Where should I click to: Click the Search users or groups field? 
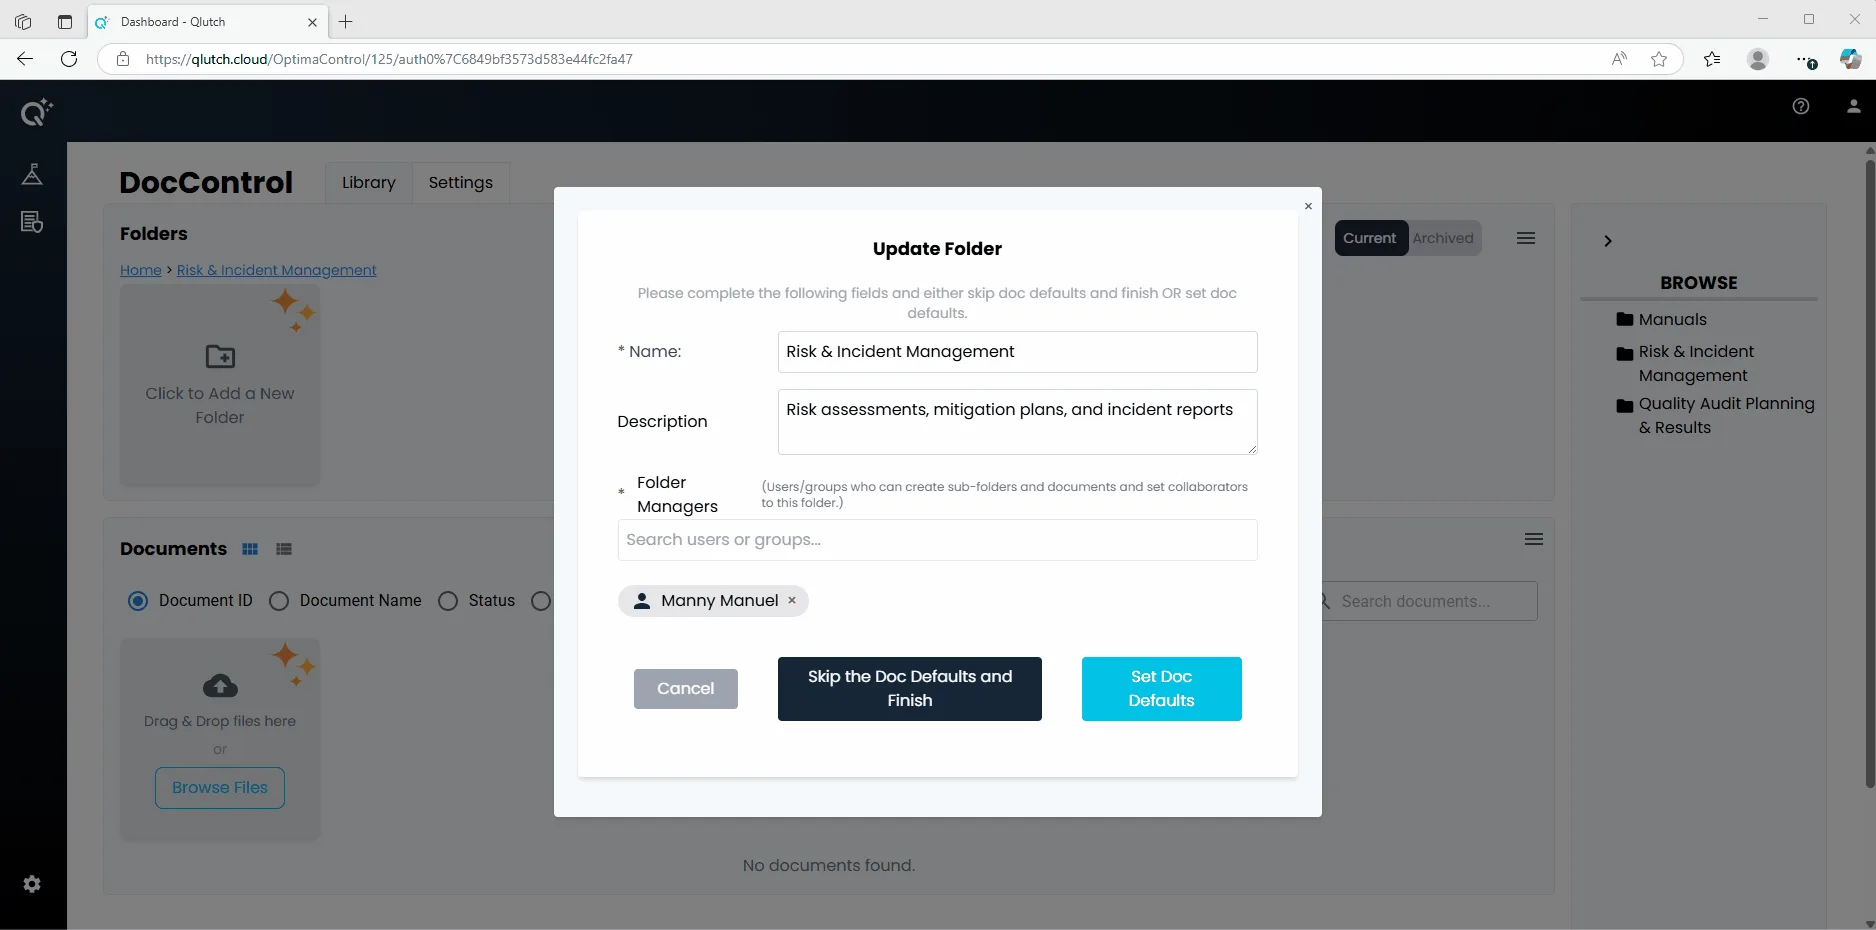pyautogui.click(x=938, y=540)
